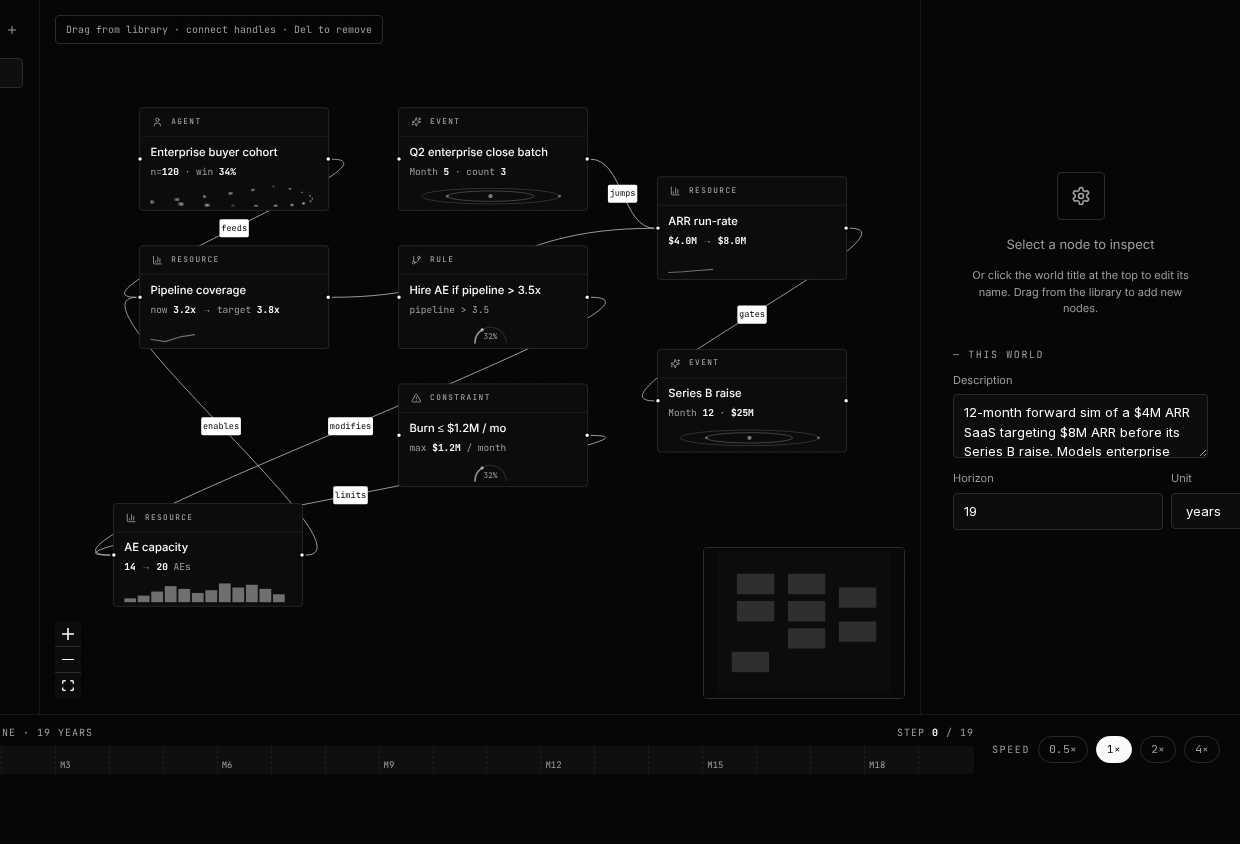Jump to M15 marker on the timeline
The height and width of the screenshot is (844, 1240).
[715, 765]
